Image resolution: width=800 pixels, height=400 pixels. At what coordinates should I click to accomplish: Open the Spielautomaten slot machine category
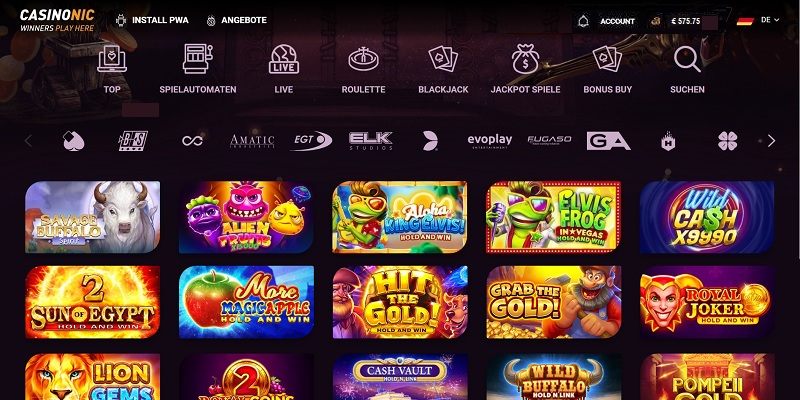197,59
